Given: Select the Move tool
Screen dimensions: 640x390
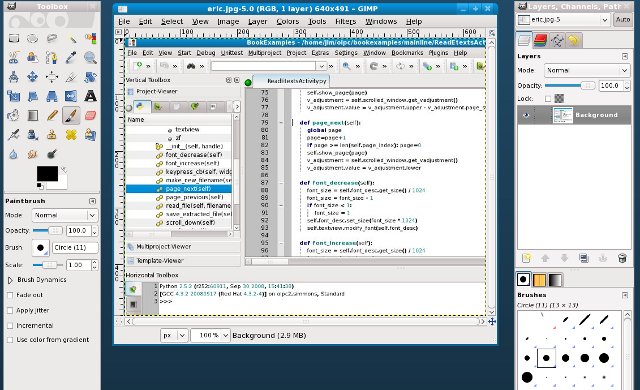Looking at the screenshot, I should [33, 77].
